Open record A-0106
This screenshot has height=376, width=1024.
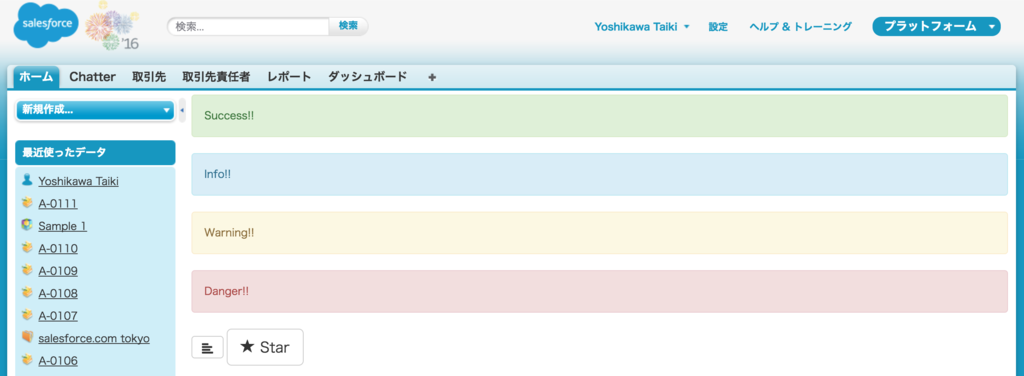click(58, 360)
